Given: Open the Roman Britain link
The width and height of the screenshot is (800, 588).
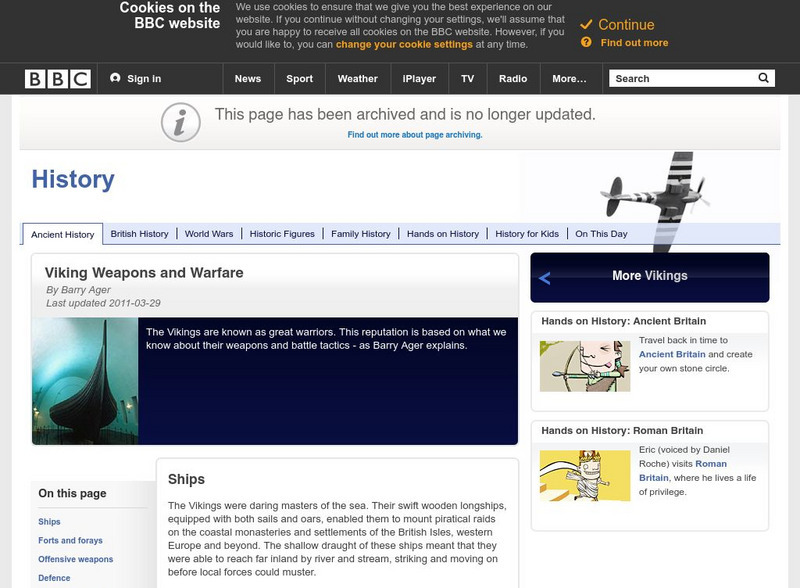Looking at the screenshot, I should click(683, 471).
